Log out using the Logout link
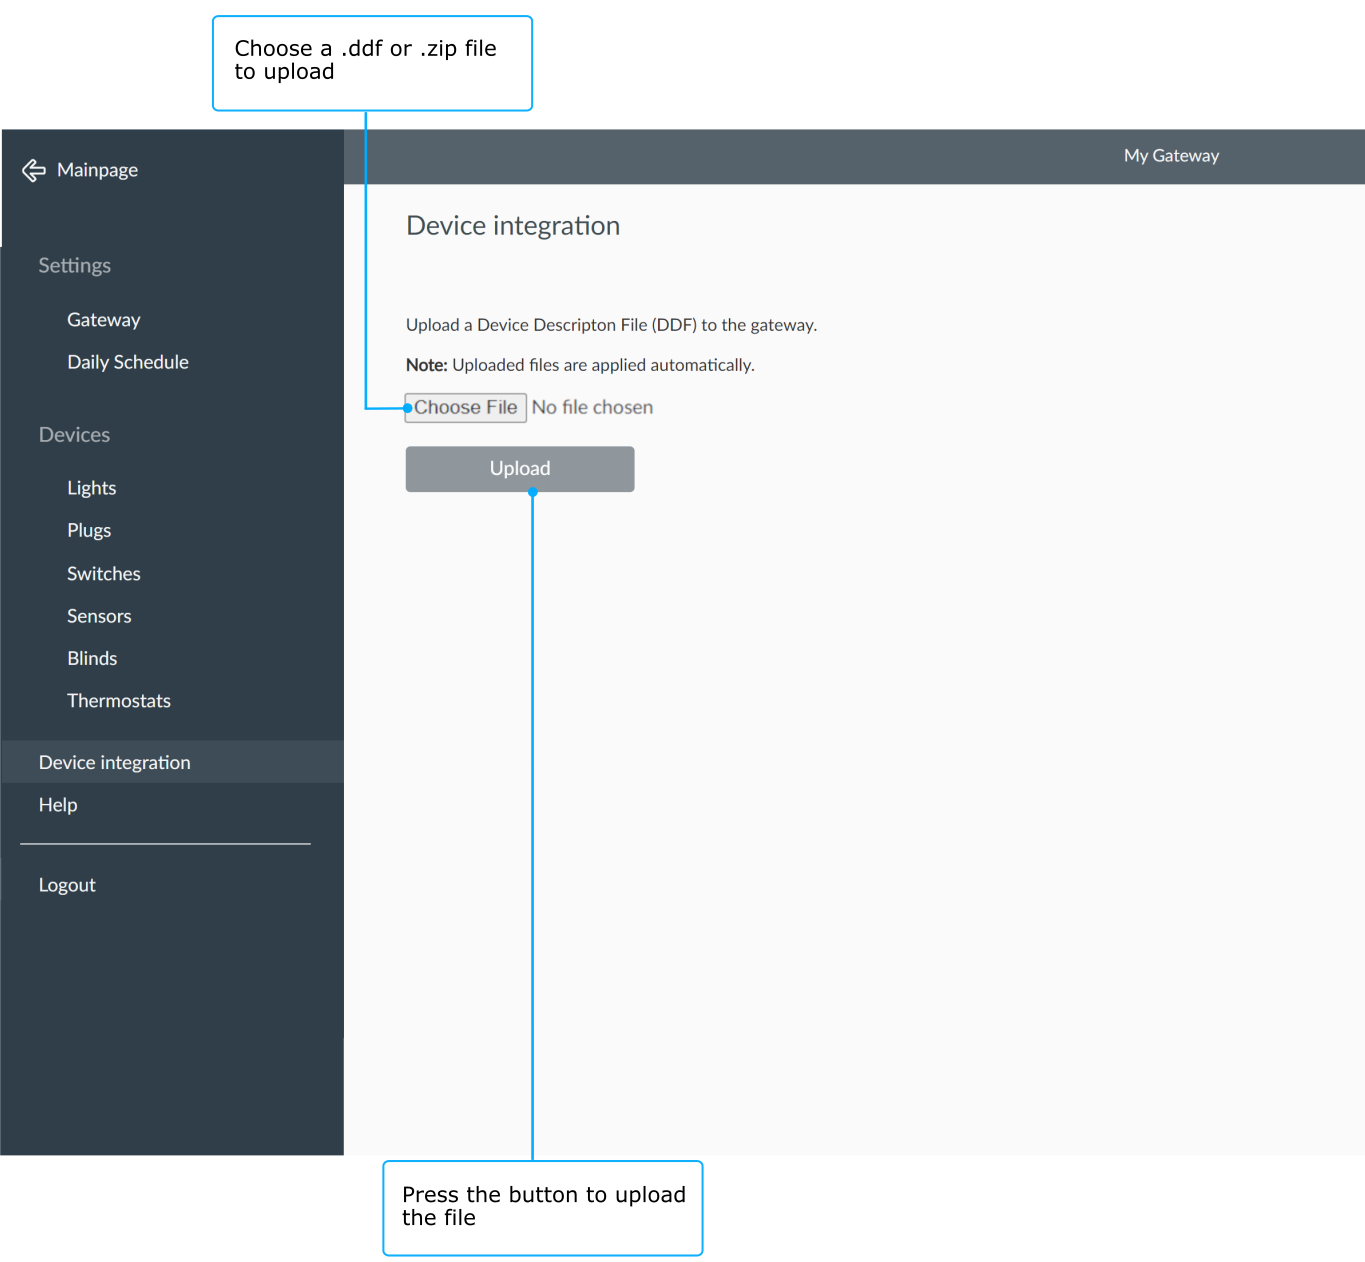The width and height of the screenshot is (1365, 1262). [67, 885]
